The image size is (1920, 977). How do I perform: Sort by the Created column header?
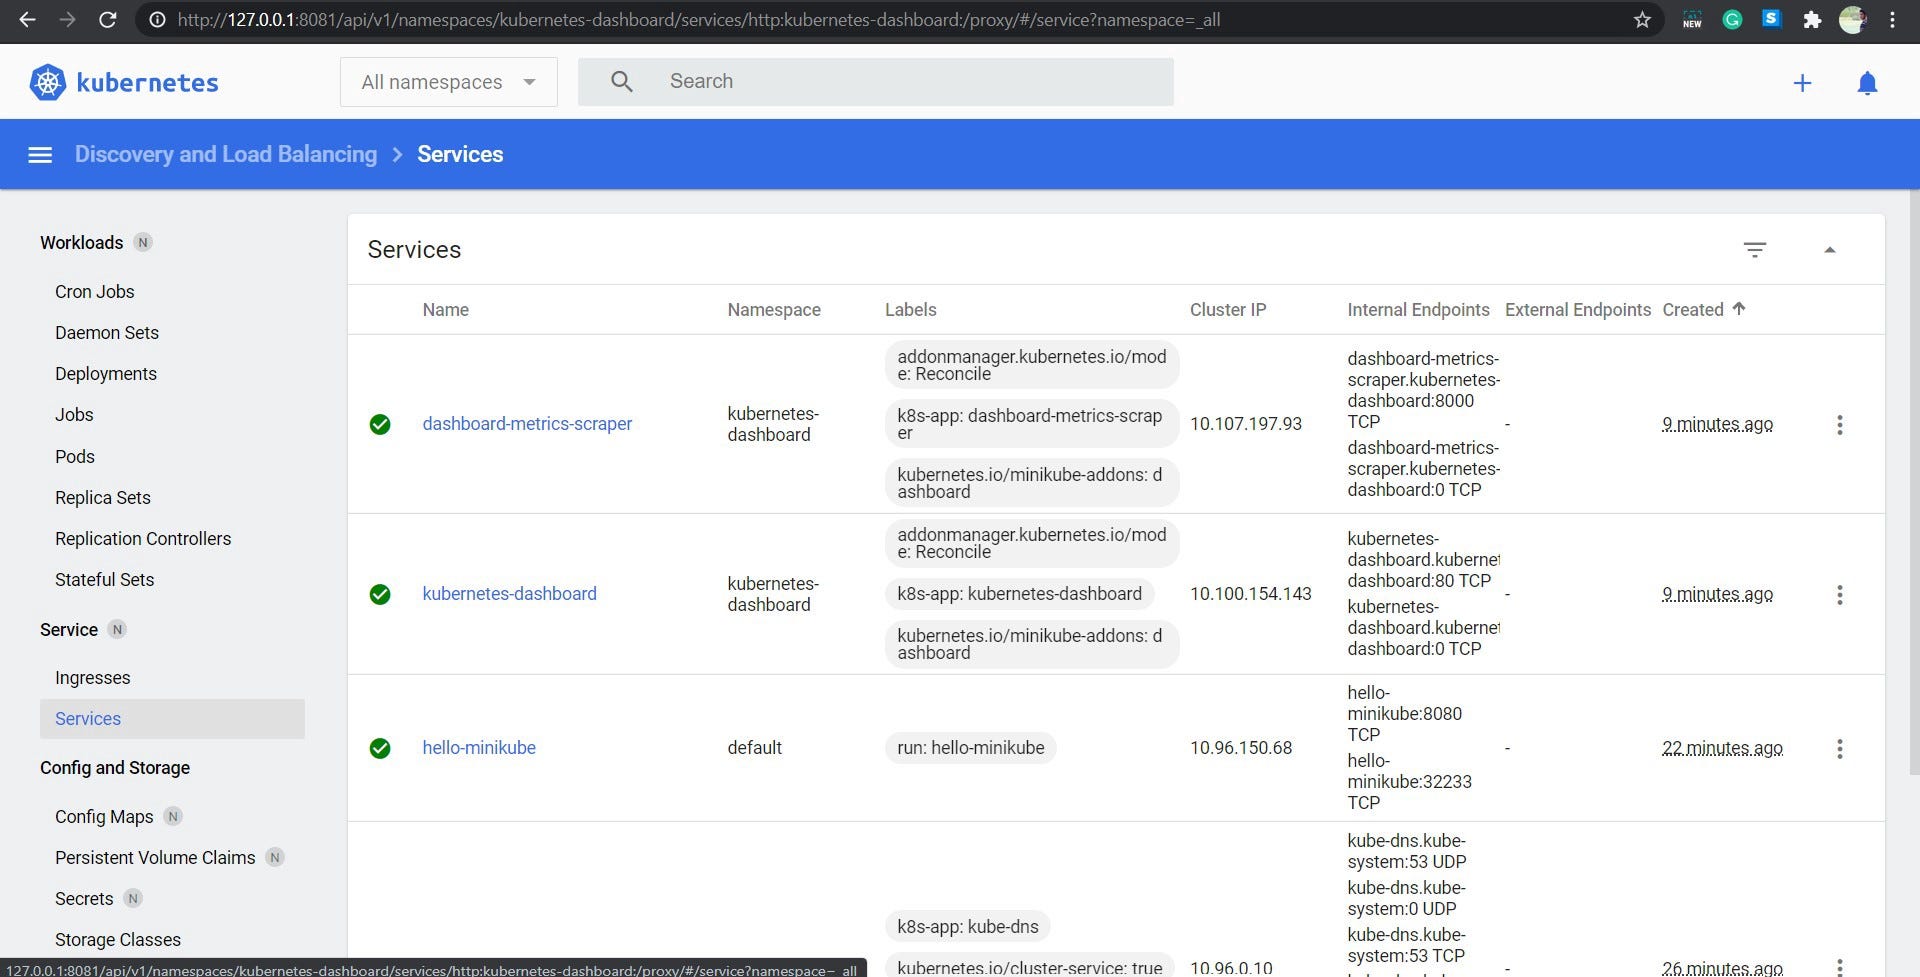(1704, 310)
